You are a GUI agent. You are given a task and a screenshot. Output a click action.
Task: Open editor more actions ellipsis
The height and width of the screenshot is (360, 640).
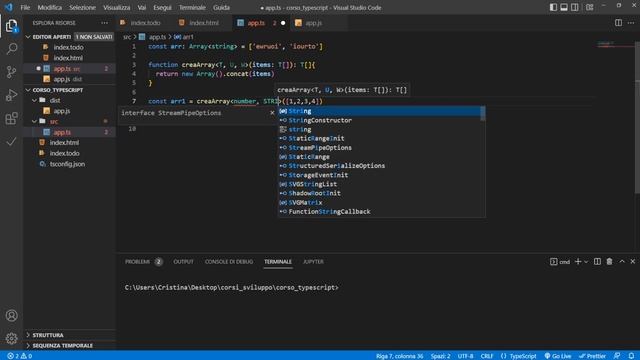[631, 23]
